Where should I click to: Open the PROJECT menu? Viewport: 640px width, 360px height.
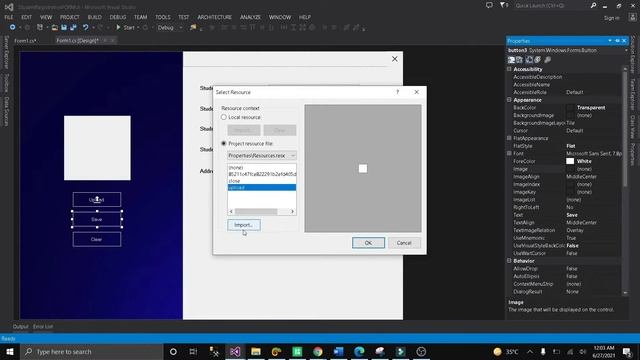(70, 17)
